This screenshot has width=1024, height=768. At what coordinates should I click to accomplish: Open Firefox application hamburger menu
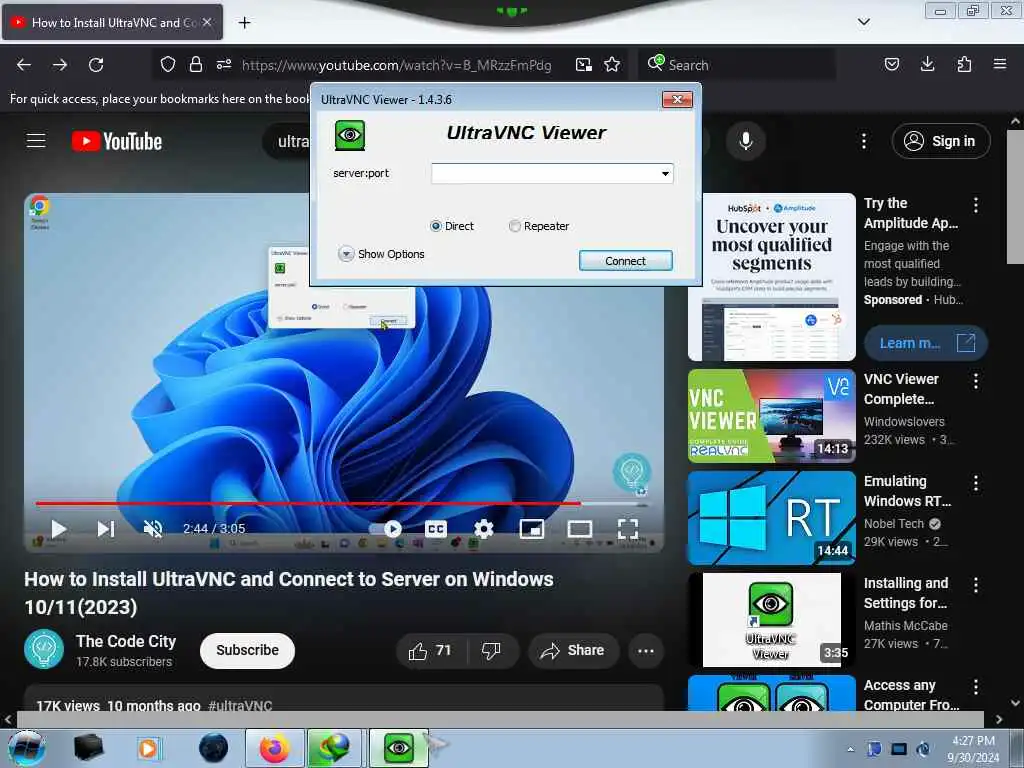click(1000, 64)
